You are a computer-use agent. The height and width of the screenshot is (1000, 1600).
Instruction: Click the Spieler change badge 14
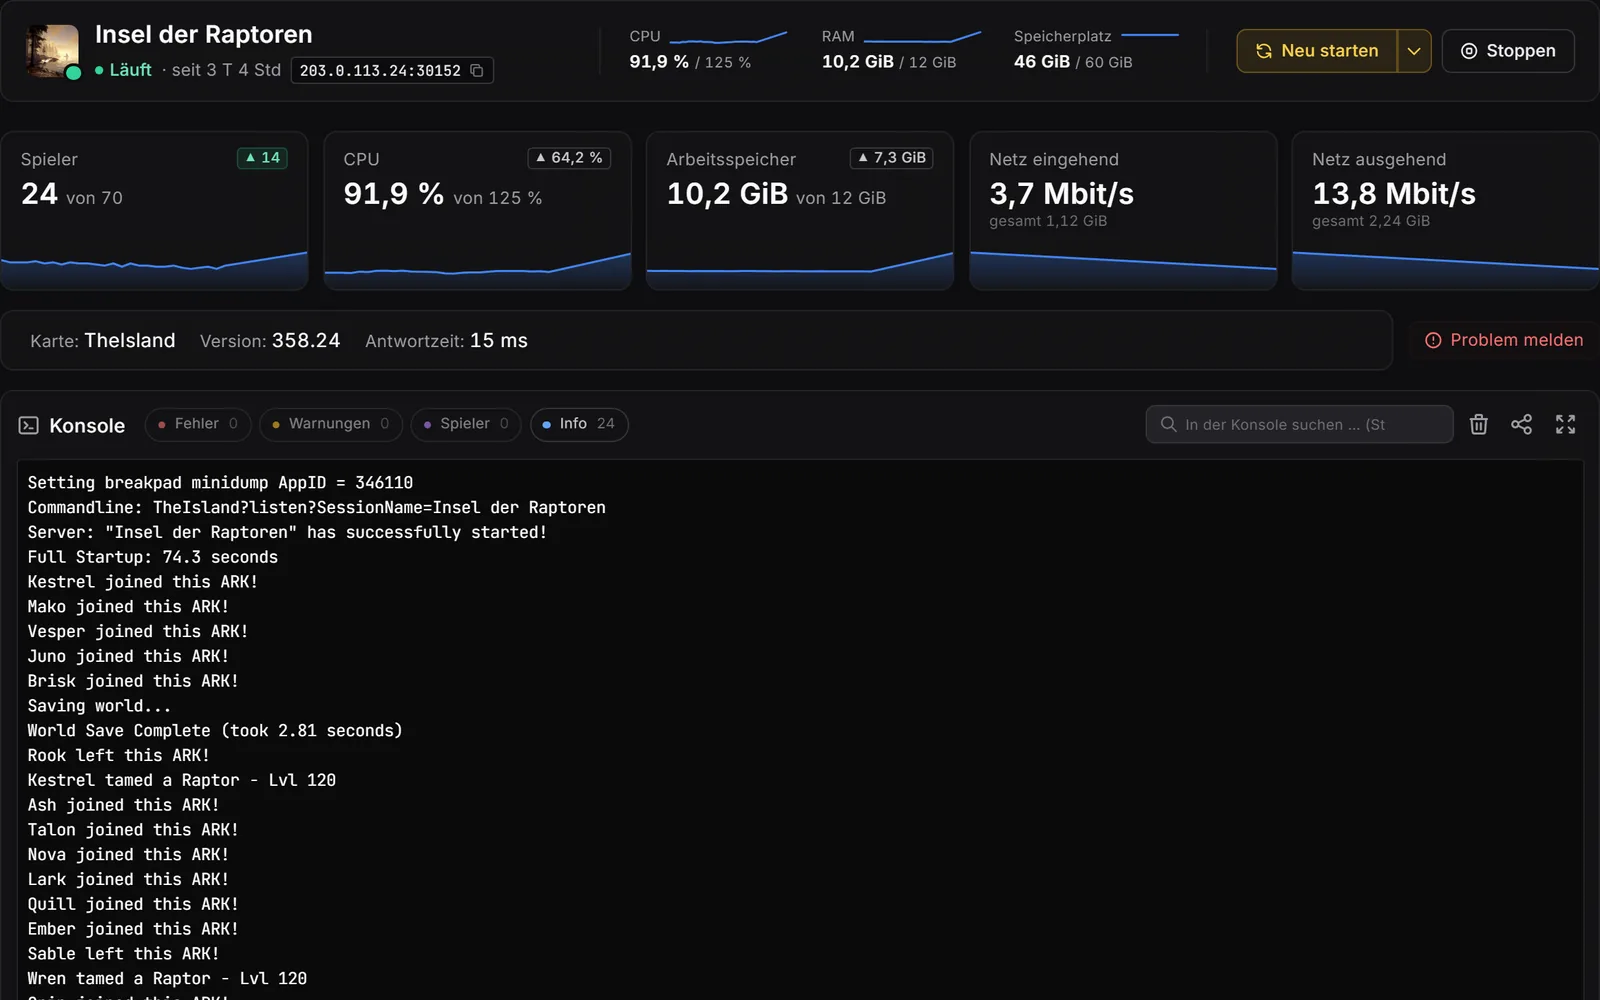262,158
